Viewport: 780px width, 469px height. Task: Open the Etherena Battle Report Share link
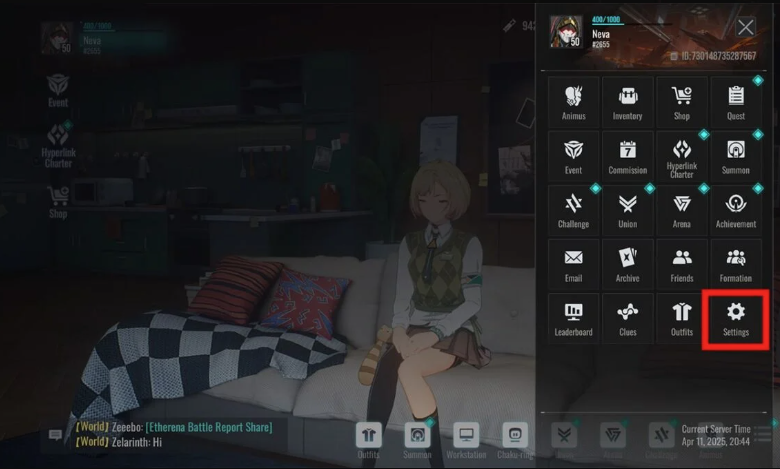click(x=208, y=427)
